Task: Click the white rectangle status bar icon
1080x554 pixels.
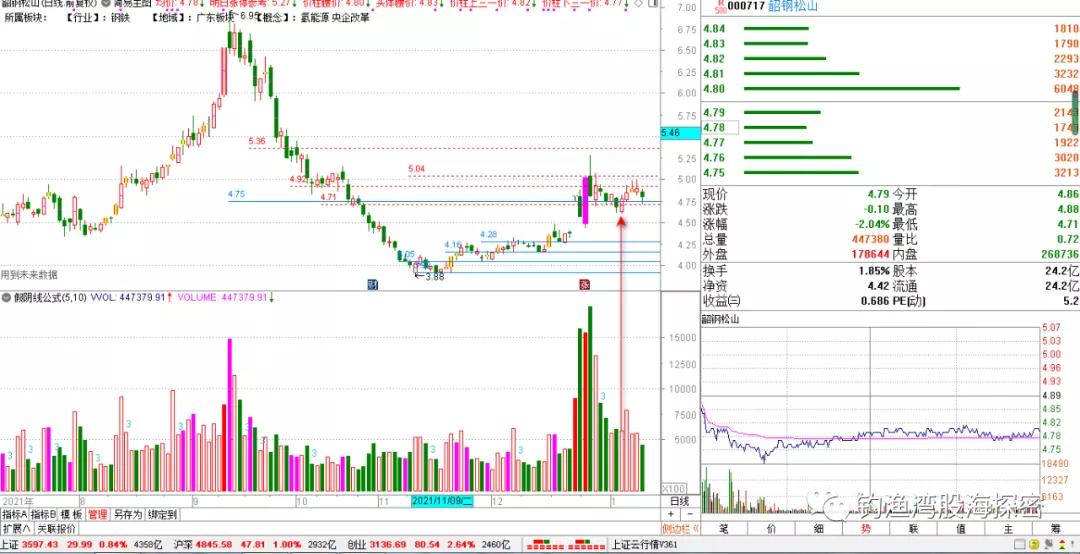Action: pos(1021,545)
